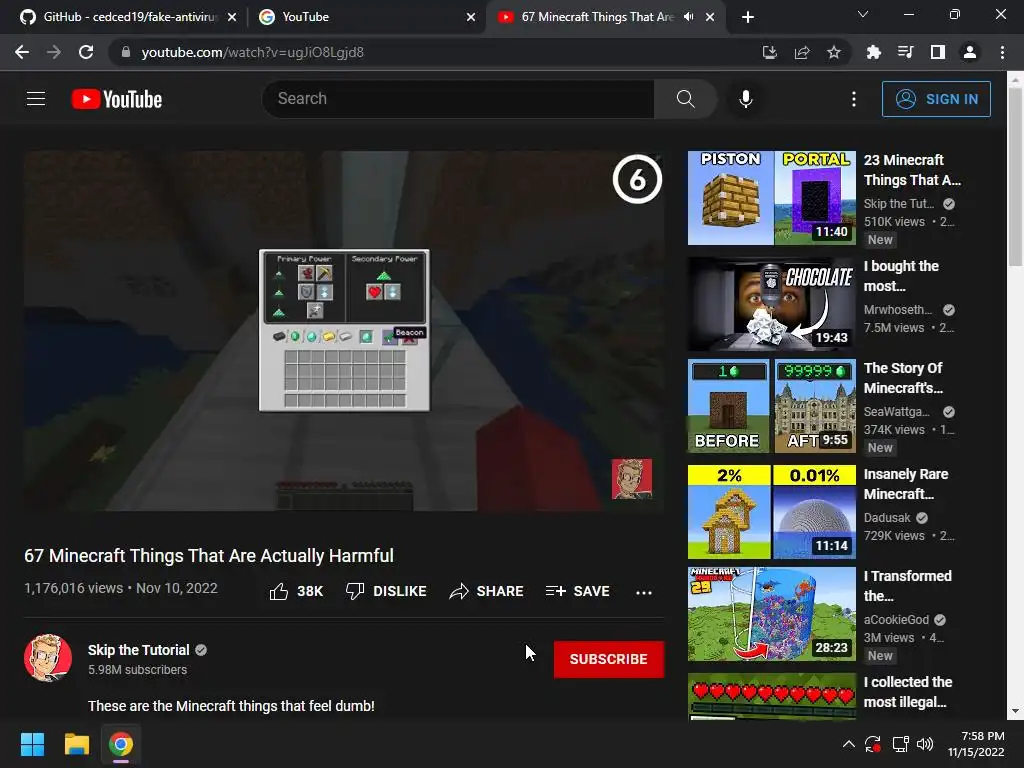Go to YouTube home via logo
1024x768 pixels.
(x=117, y=99)
